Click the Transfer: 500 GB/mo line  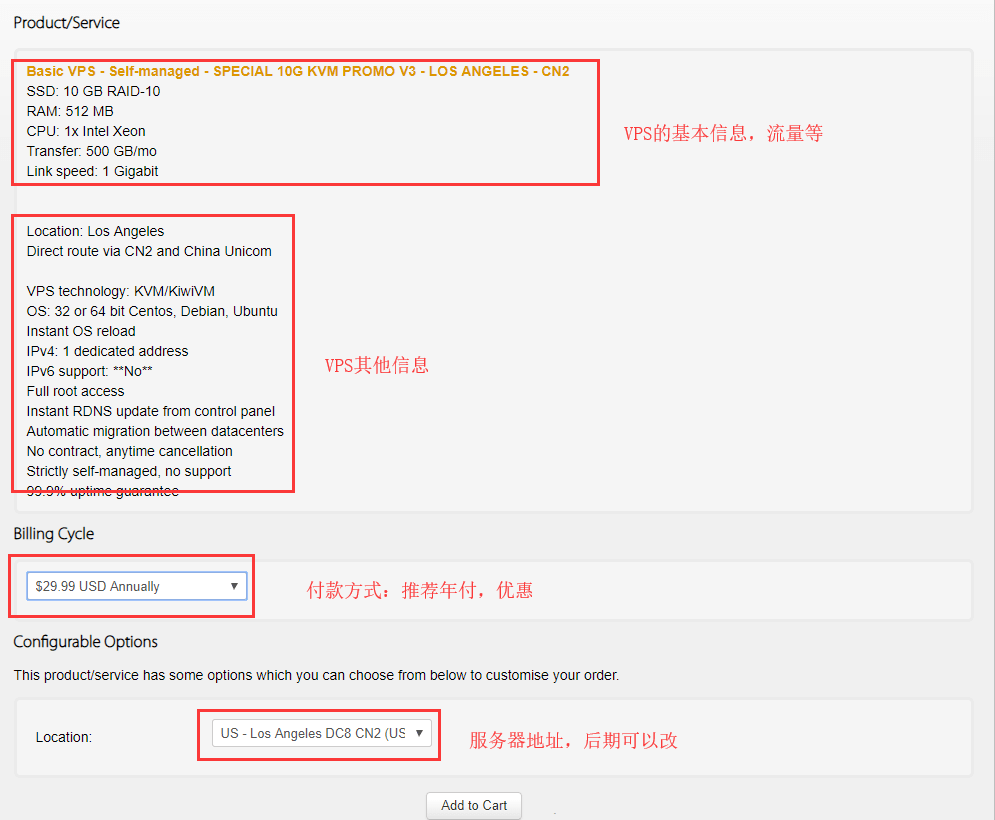(91, 151)
